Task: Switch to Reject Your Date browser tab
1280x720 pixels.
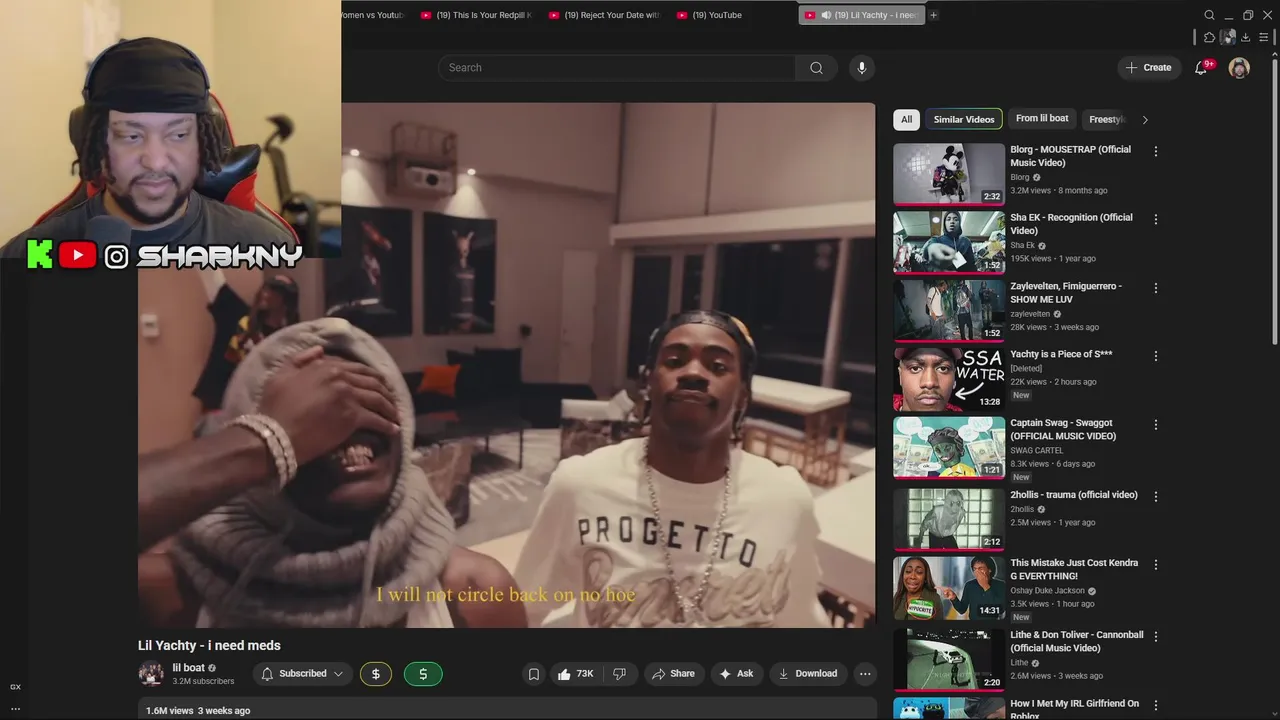Action: [x=604, y=15]
